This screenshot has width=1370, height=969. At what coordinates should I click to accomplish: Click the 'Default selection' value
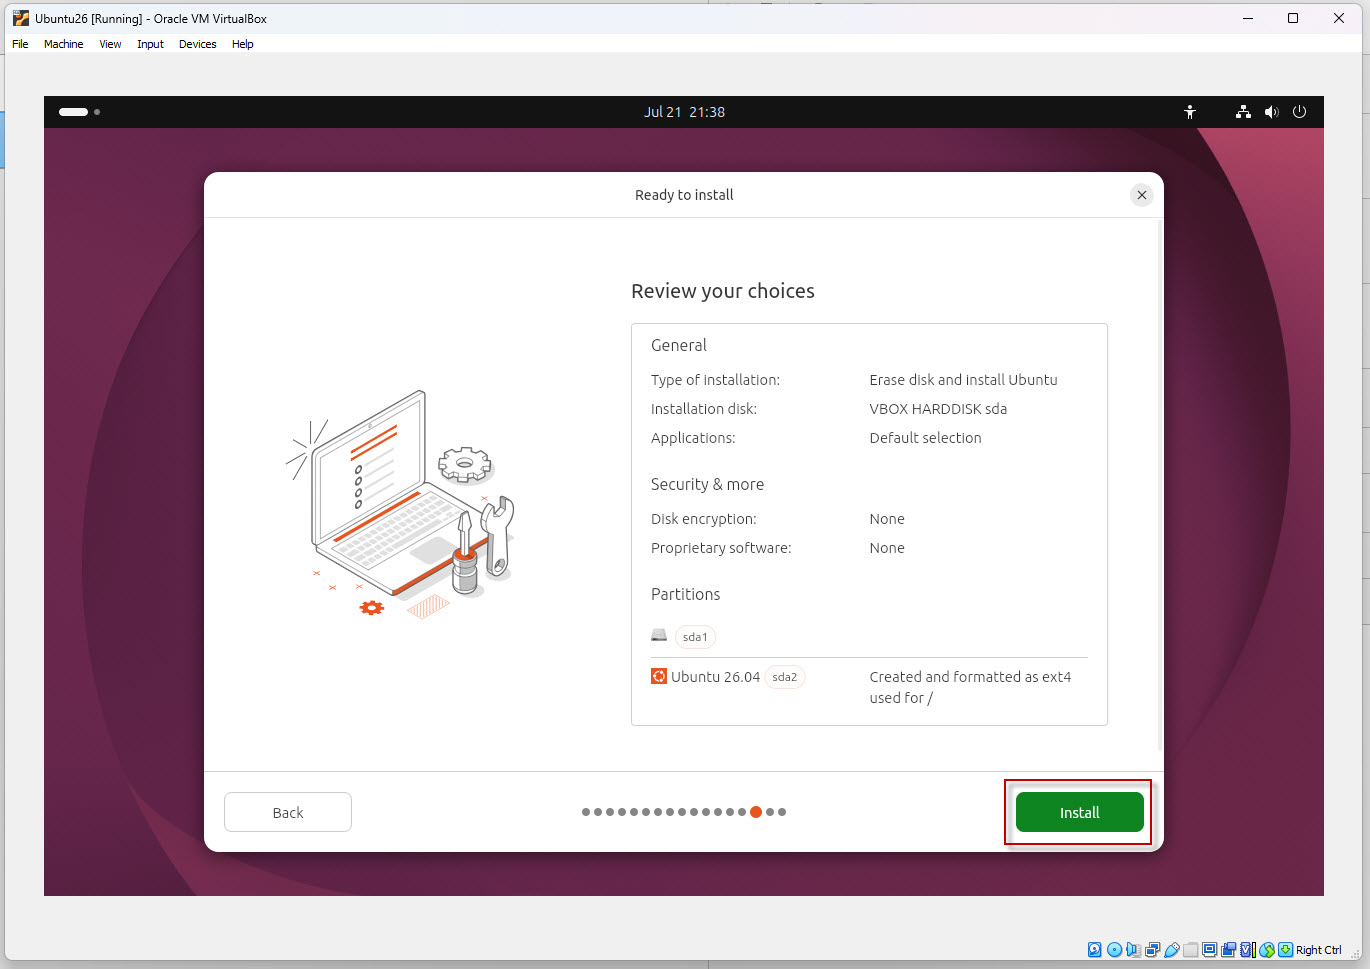[925, 438]
